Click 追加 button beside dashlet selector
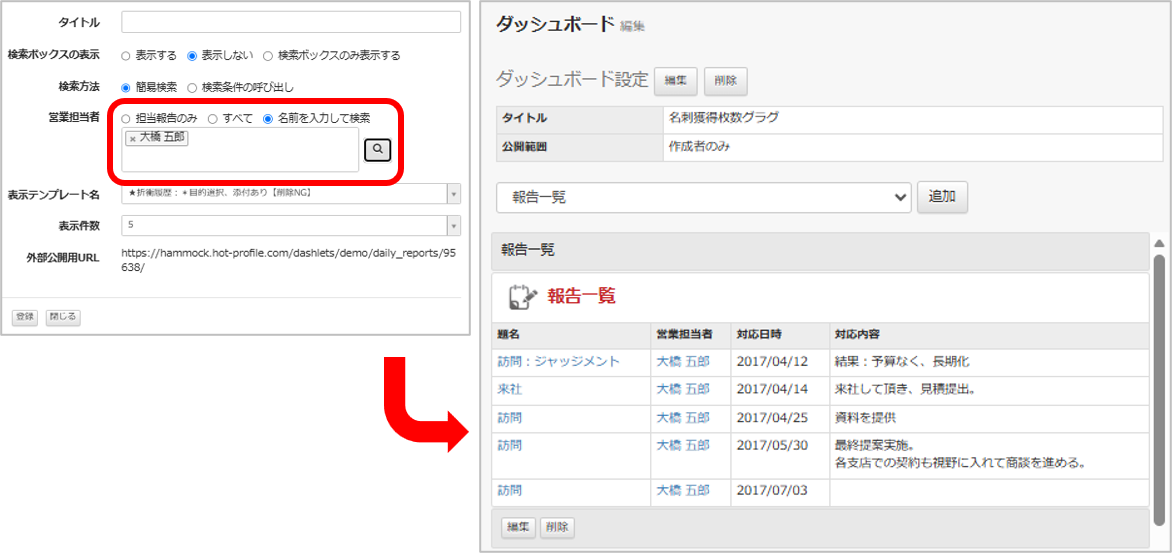The image size is (1172, 553). click(x=943, y=197)
